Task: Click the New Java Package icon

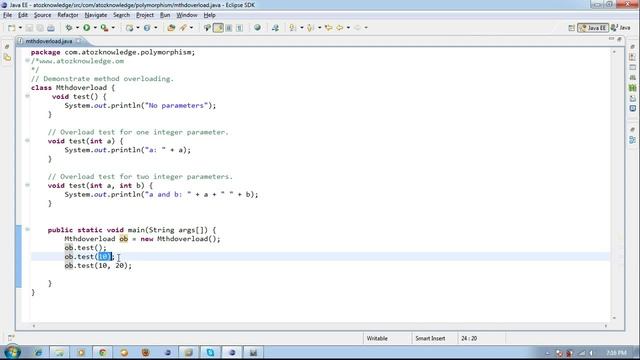Action: (129, 28)
